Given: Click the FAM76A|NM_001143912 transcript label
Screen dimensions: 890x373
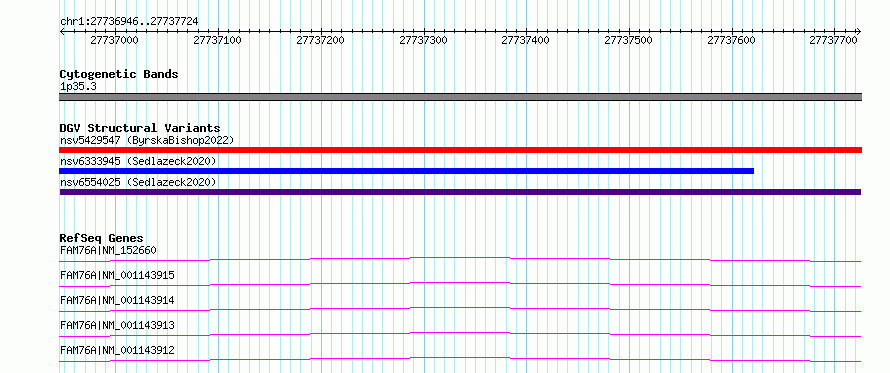Looking at the screenshot, I should tap(117, 350).
